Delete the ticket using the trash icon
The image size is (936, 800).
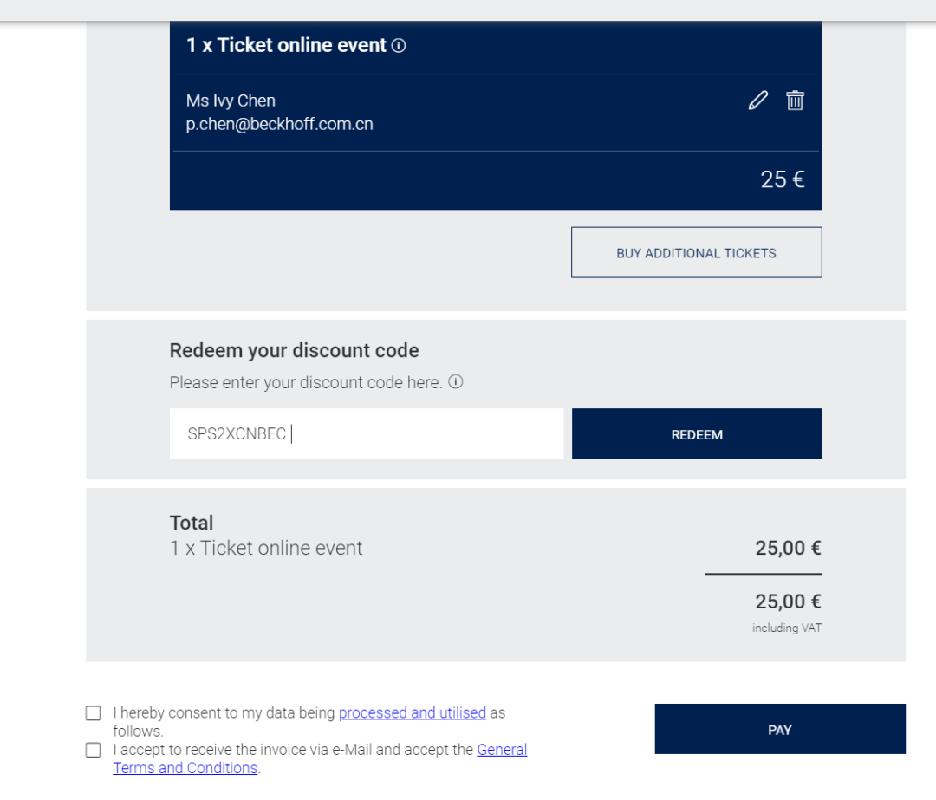pos(795,100)
